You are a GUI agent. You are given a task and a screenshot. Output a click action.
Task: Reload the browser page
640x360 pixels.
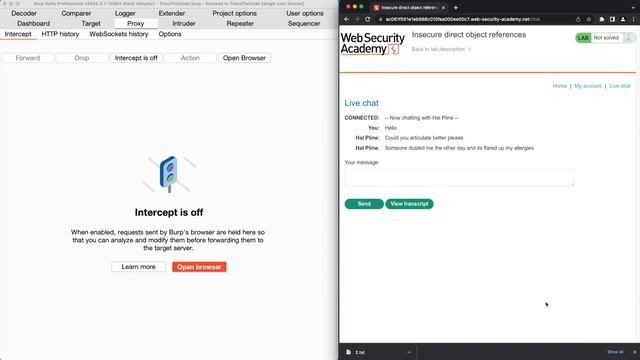coord(368,19)
